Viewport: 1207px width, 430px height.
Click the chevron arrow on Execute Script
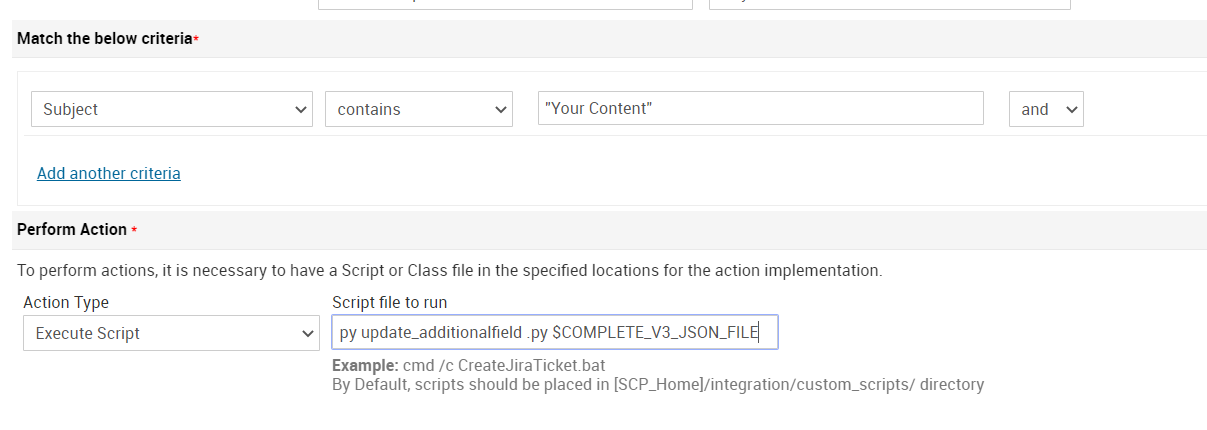(307, 333)
